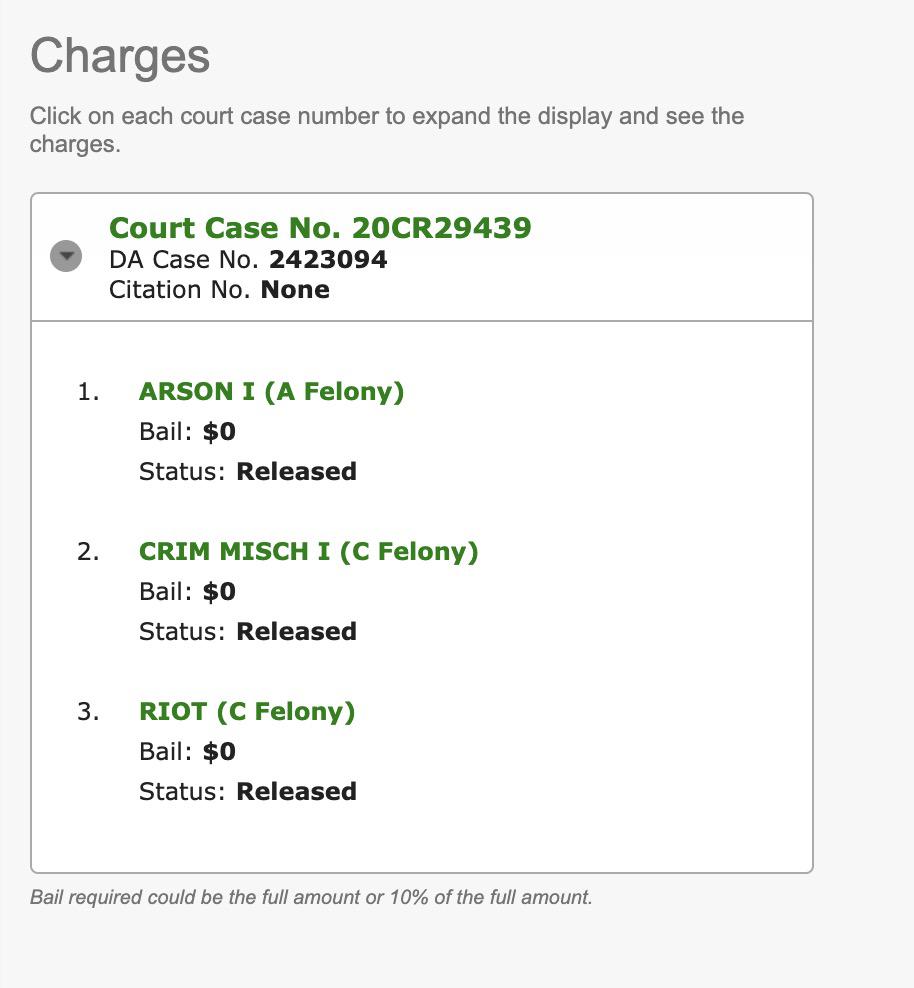Click the bail required footnote text
Screen dimensions: 914x988
tap(311, 897)
